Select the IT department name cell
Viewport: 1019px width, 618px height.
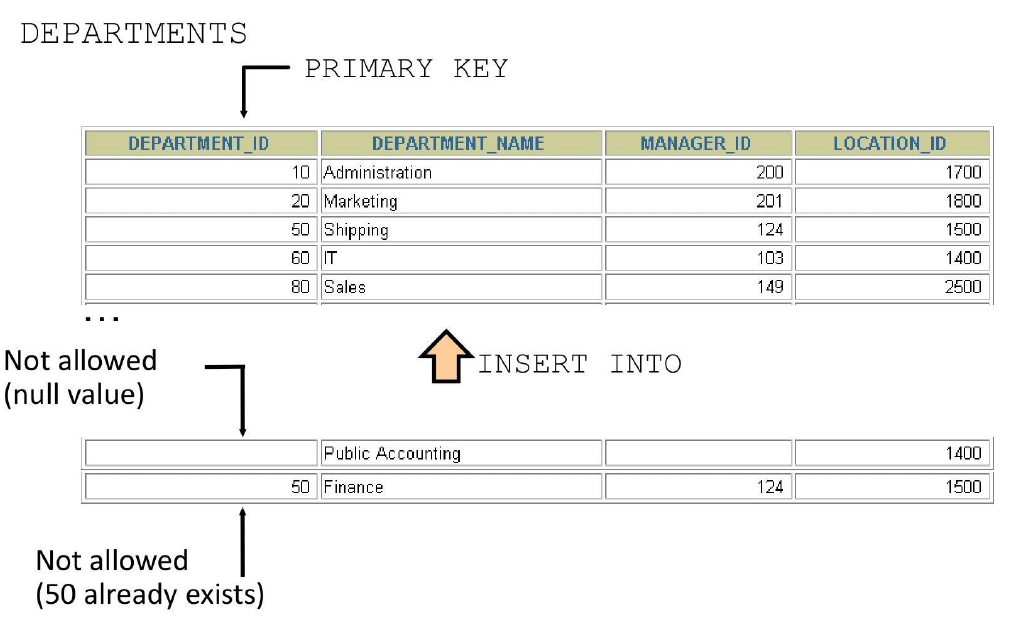(x=461, y=258)
